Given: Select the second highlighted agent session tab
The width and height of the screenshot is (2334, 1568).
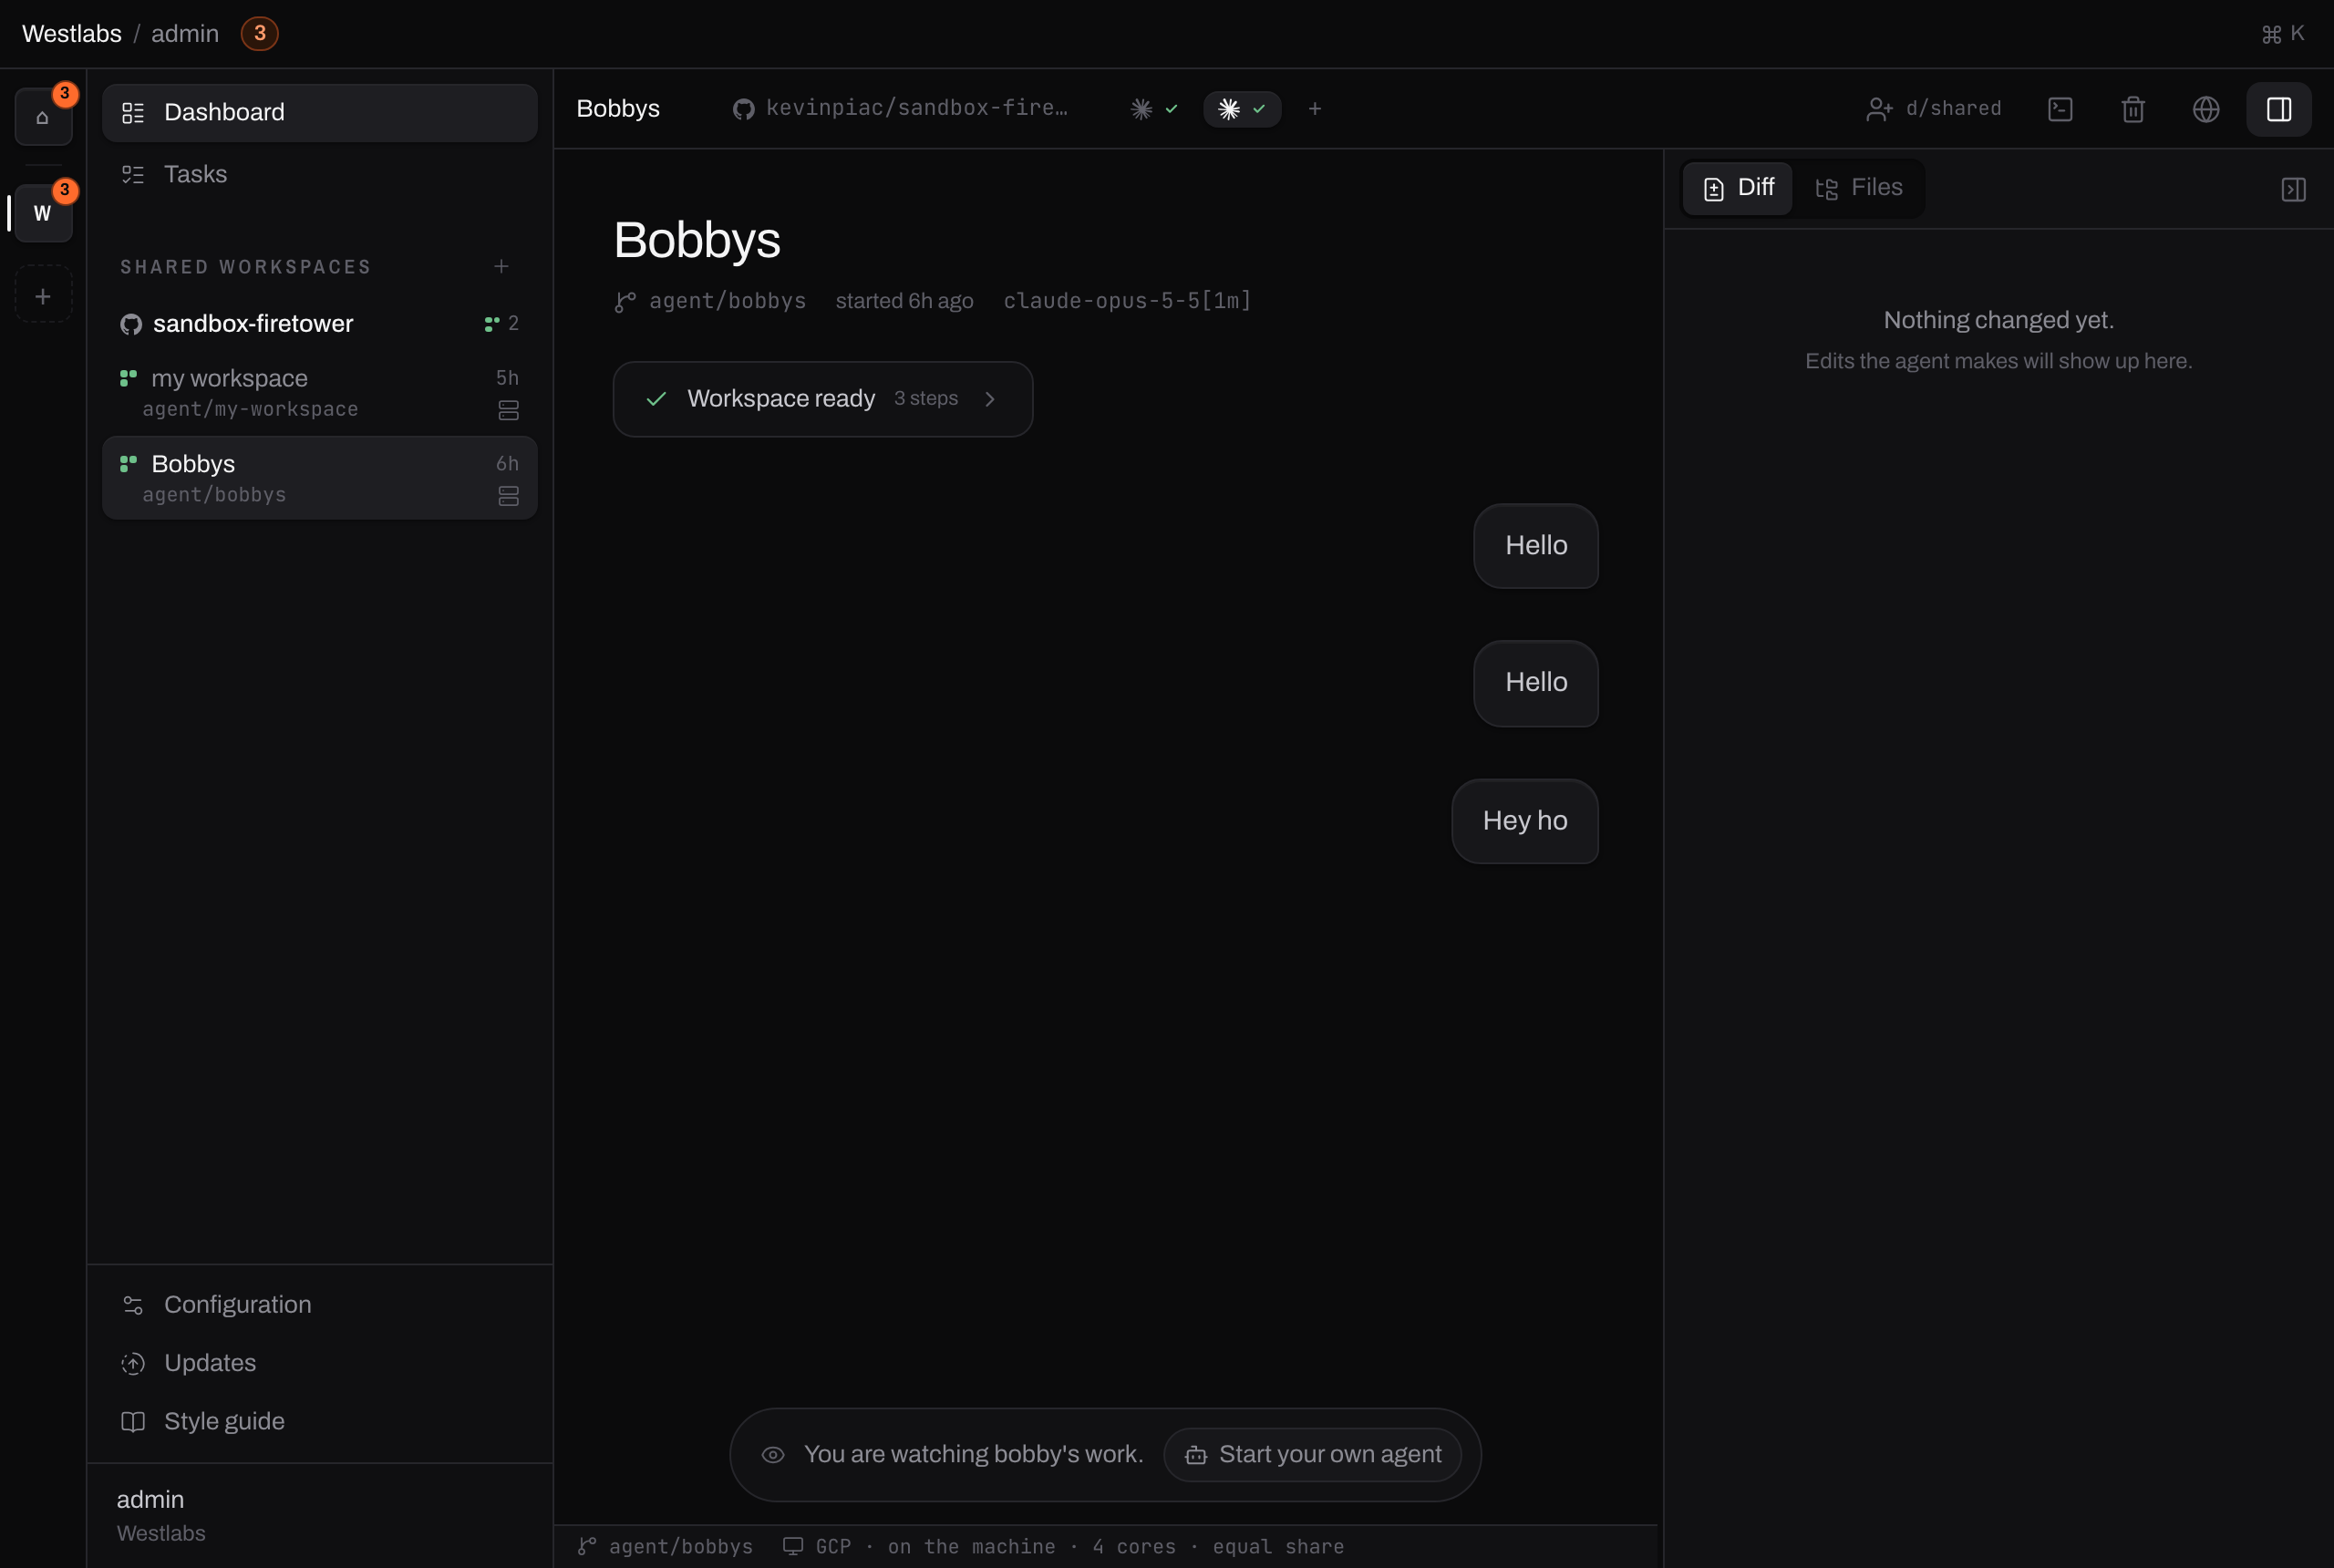Looking at the screenshot, I should click(1242, 109).
